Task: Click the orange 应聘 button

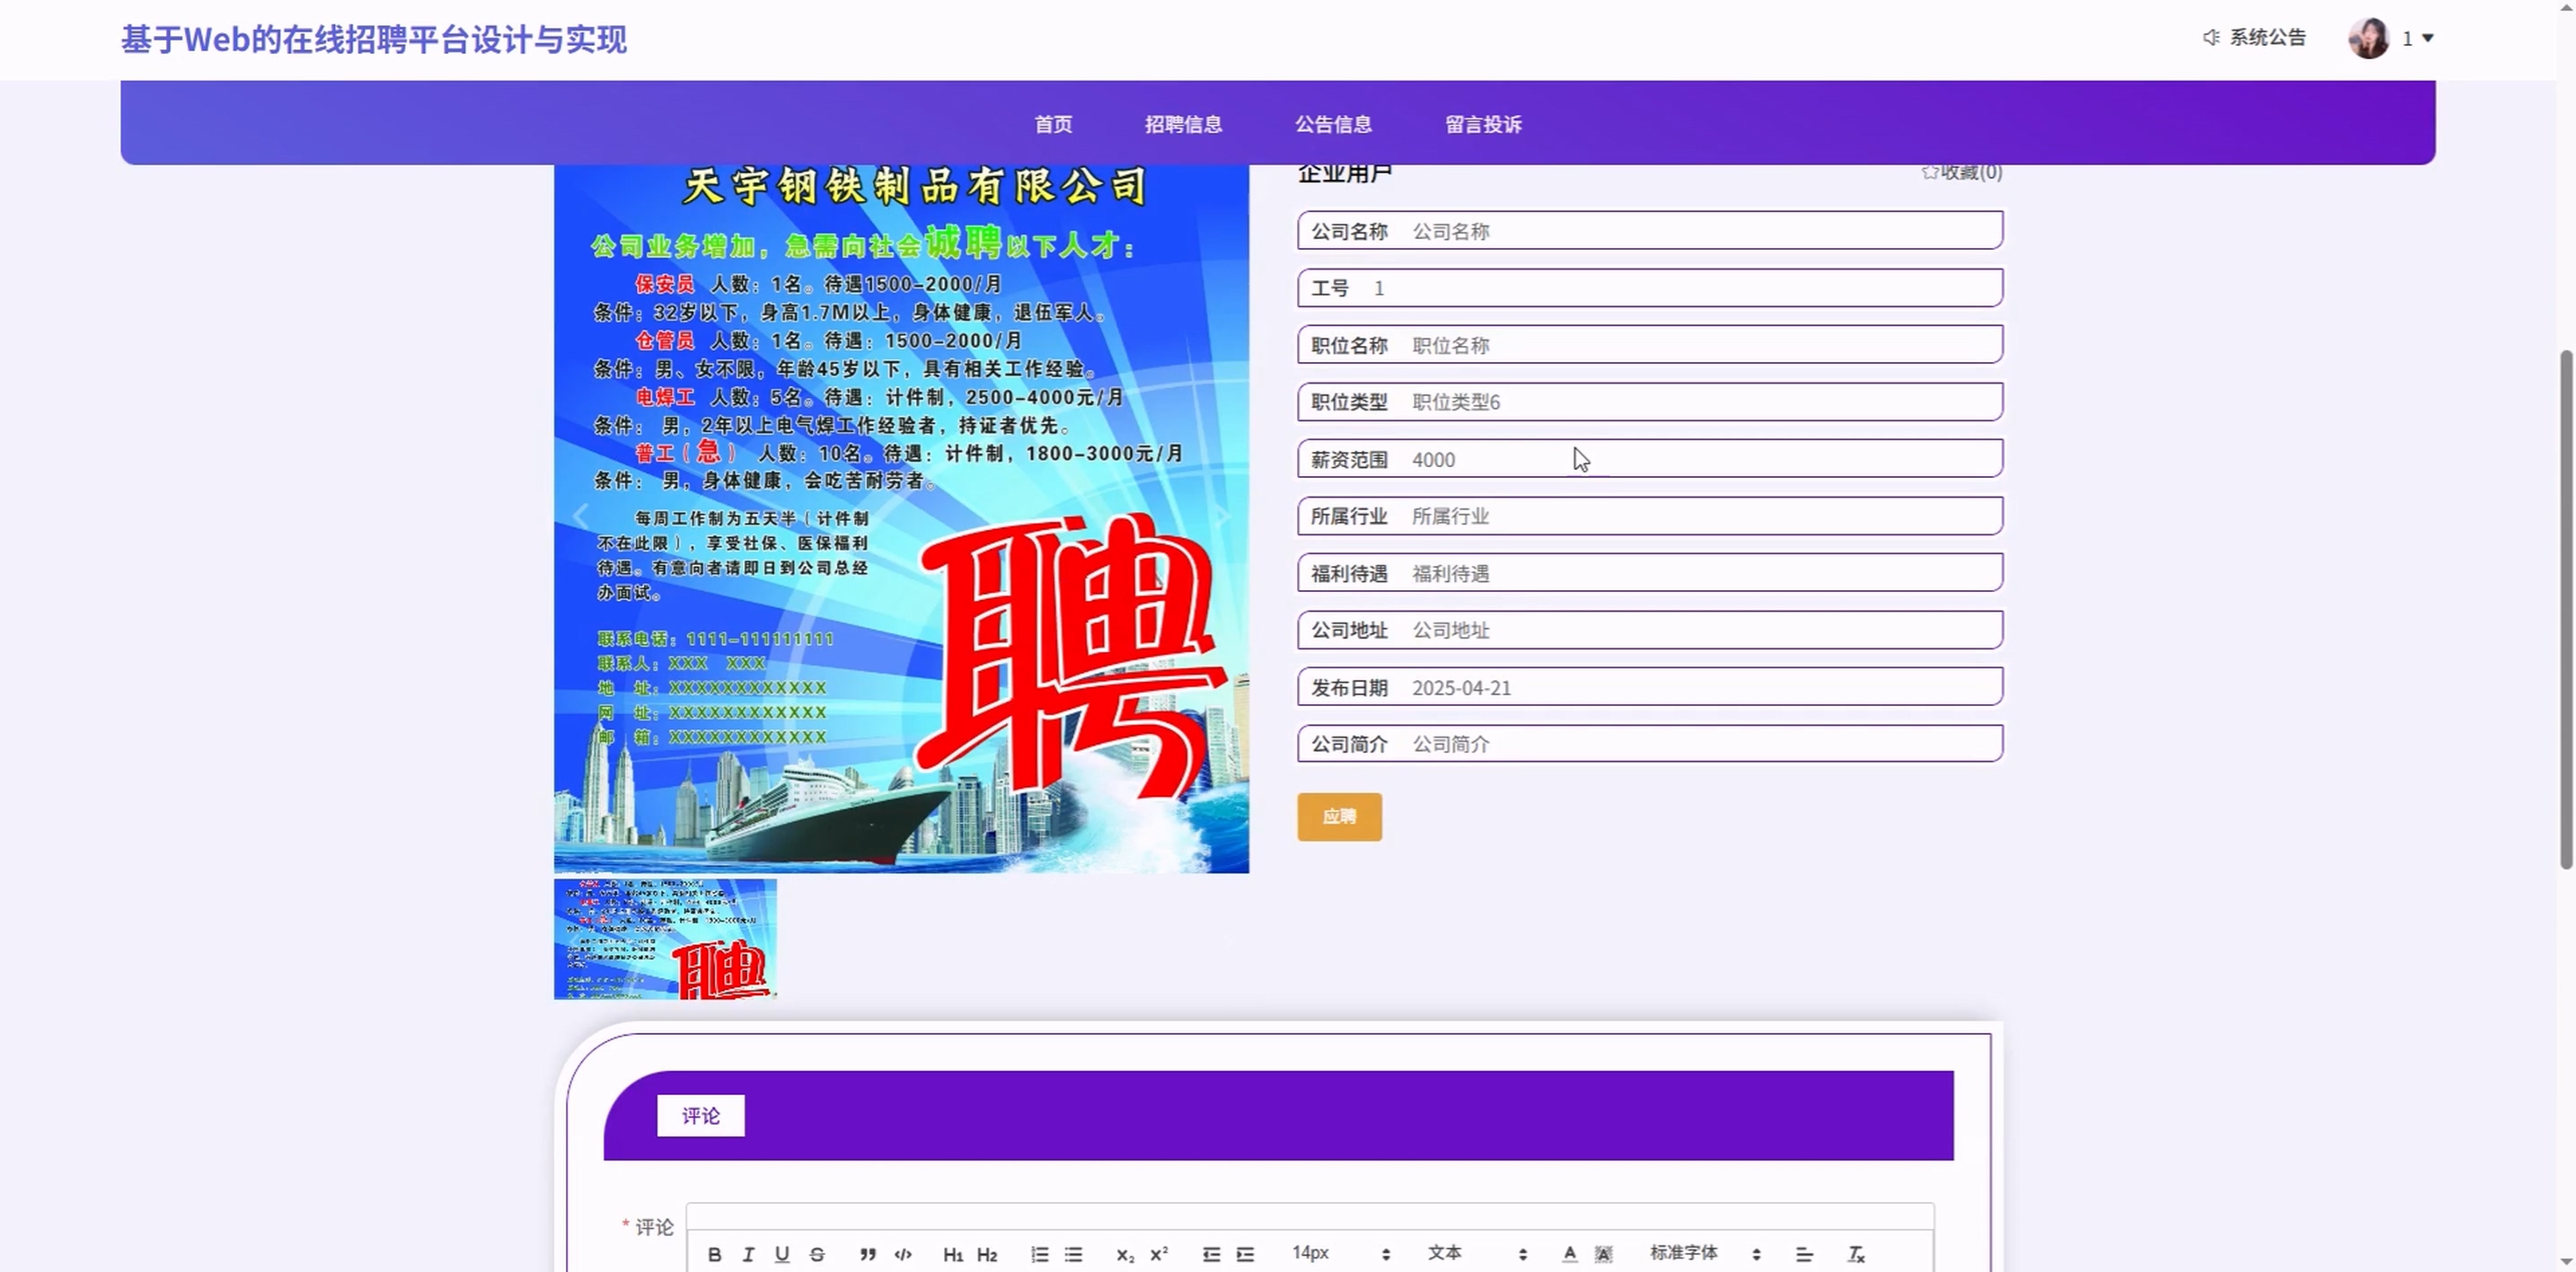Action: (x=1339, y=816)
